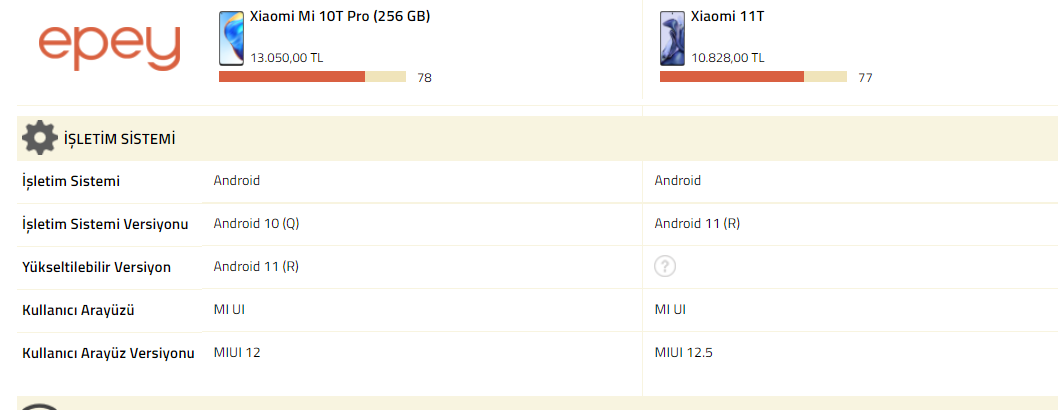Click the MIUI 12 value

point(237,352)
